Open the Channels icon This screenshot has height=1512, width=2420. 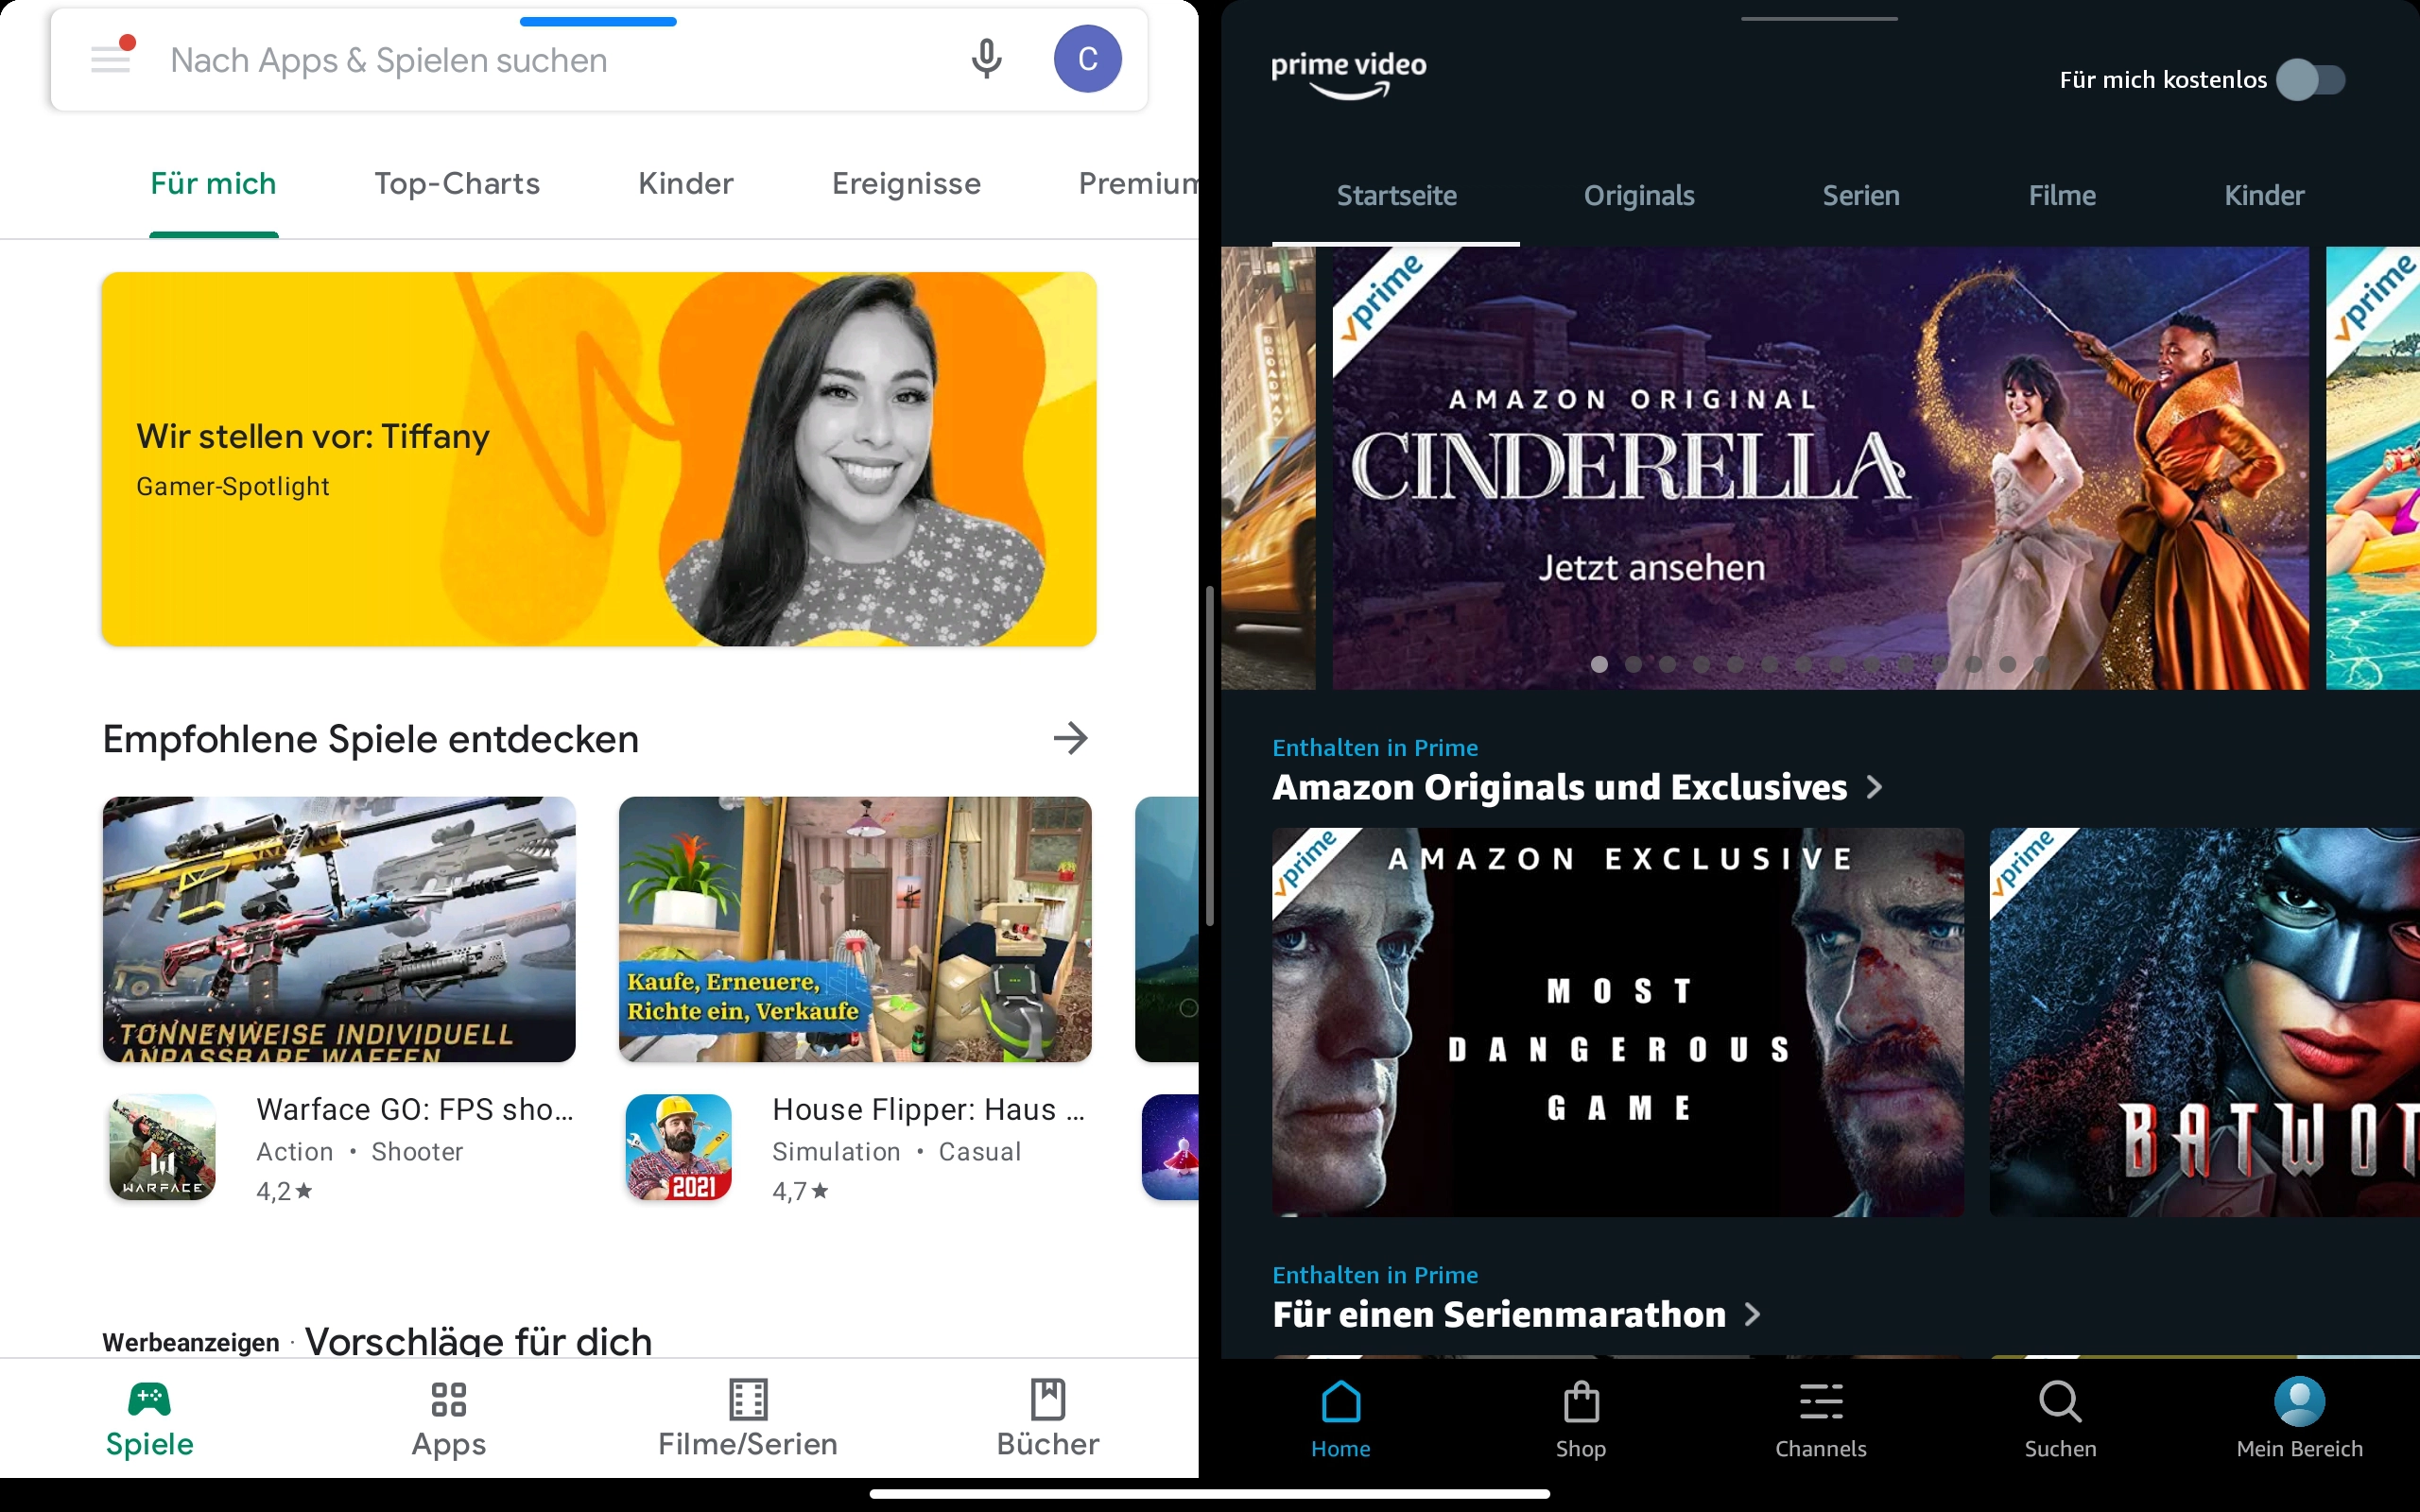(1821, 1401)
